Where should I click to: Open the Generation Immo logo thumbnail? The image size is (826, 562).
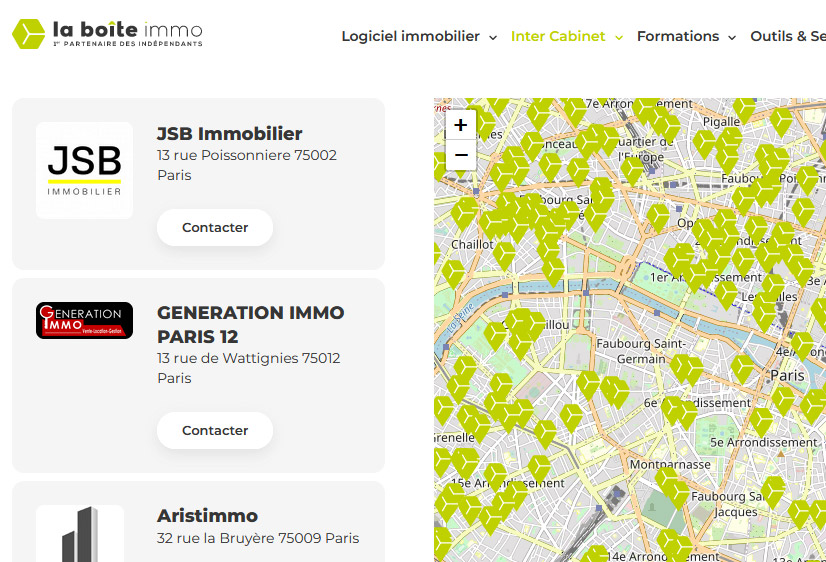click(84, 320)
